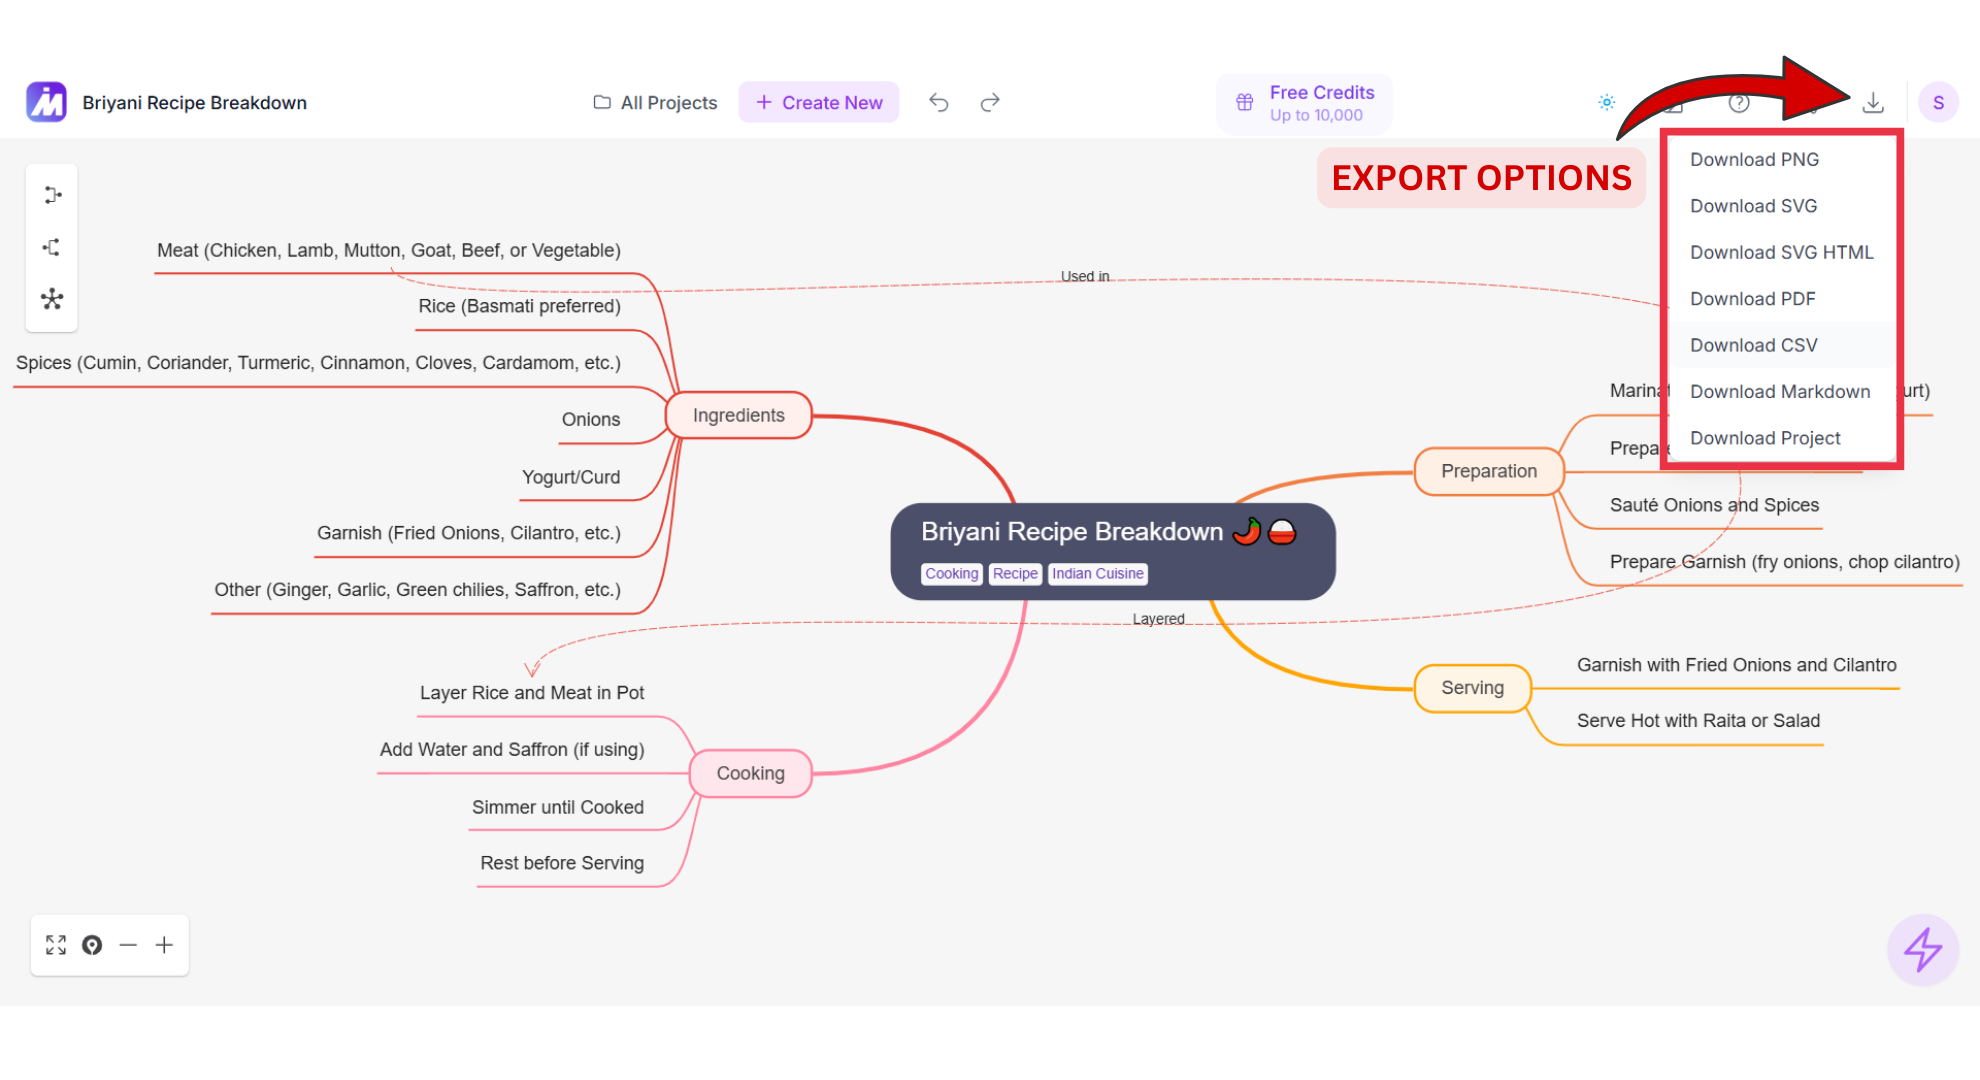Click the center-on-root location icon
This screenshot has height=1080, width=1980.
click(92, 945)
